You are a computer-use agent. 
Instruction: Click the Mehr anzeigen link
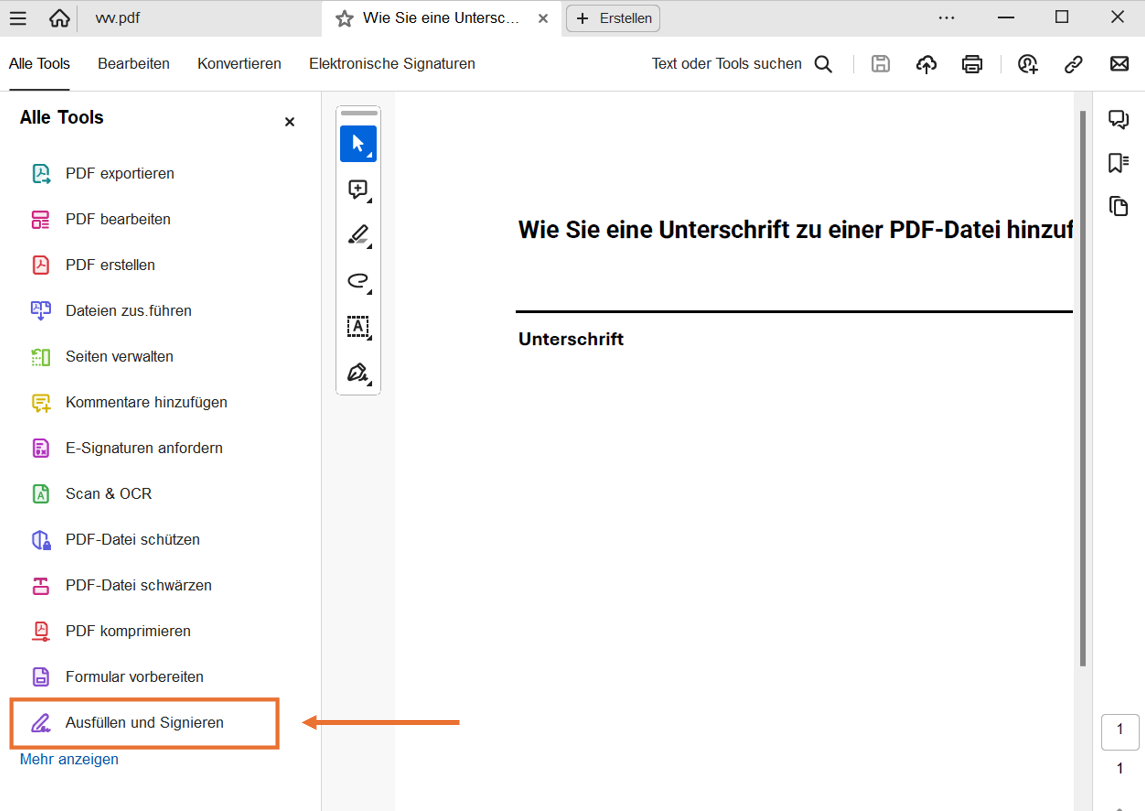[68, 759]
